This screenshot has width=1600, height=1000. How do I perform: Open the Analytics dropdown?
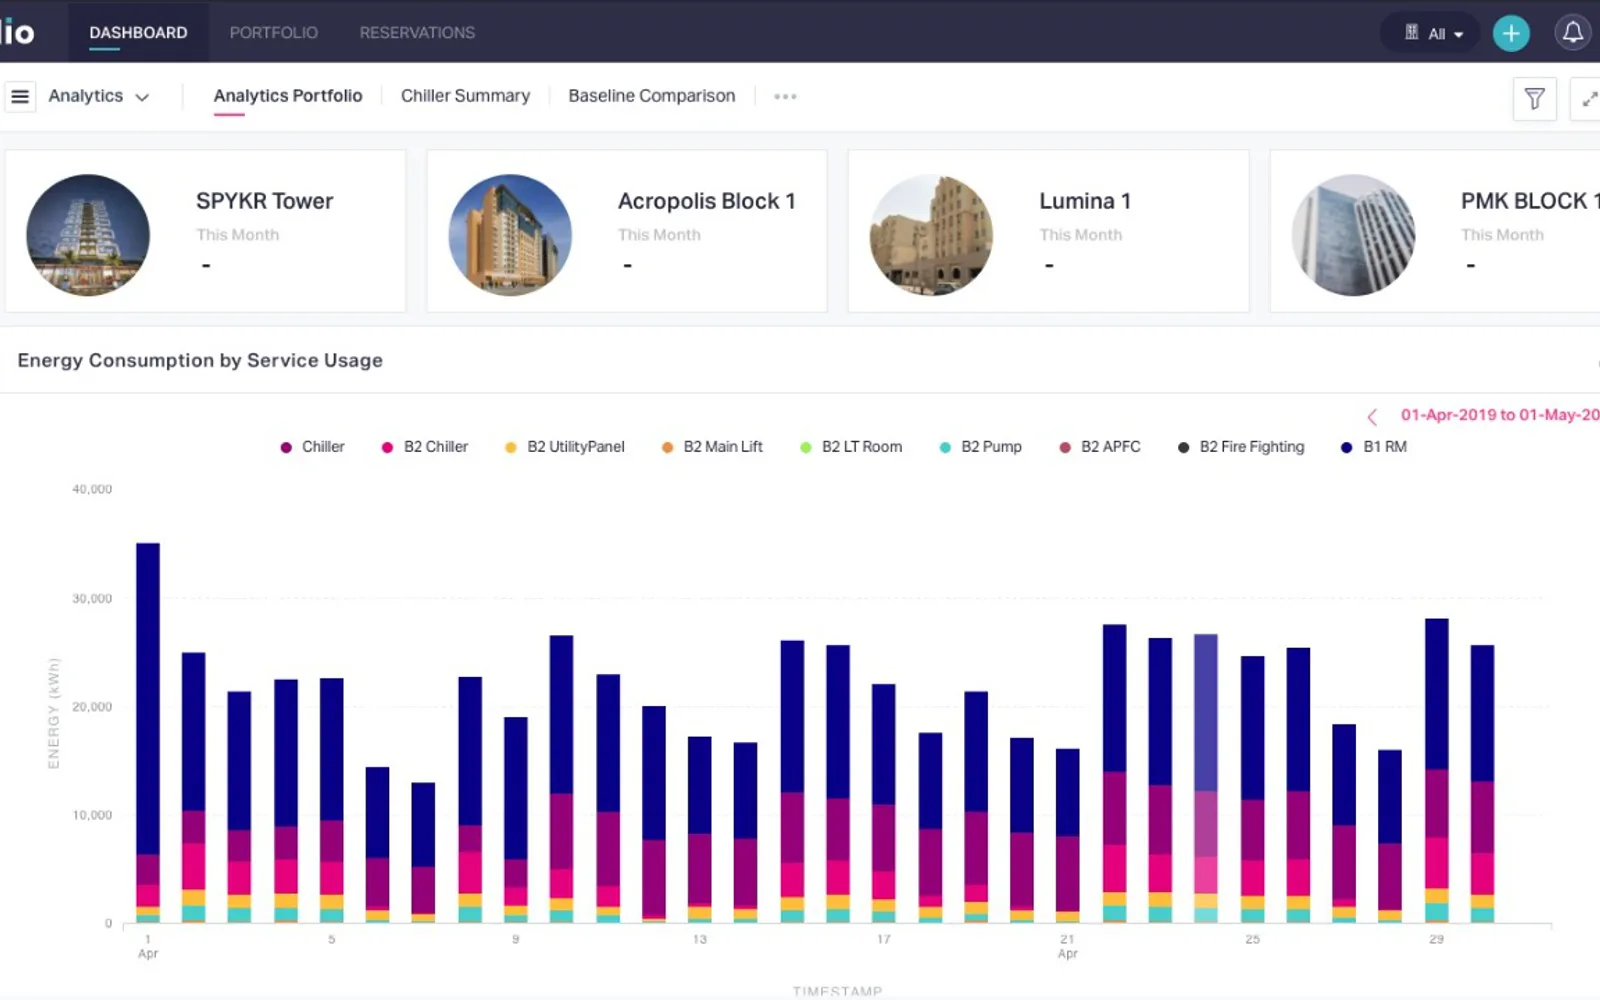pyautogui.click(x=98, y=96)
